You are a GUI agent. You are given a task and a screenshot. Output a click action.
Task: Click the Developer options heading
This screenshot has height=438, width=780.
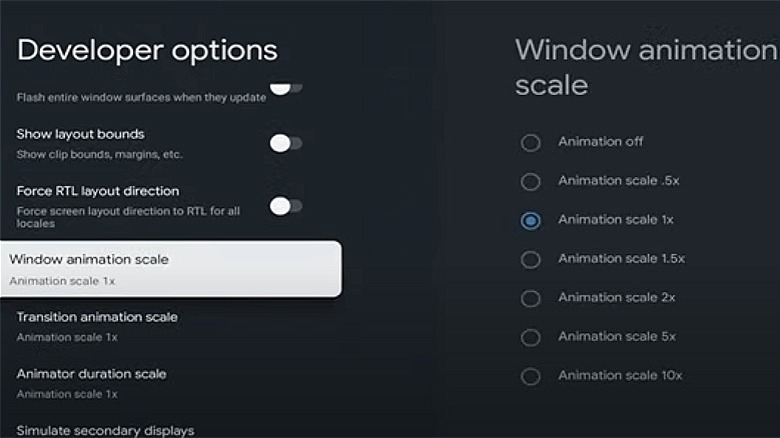coord(147,50)
